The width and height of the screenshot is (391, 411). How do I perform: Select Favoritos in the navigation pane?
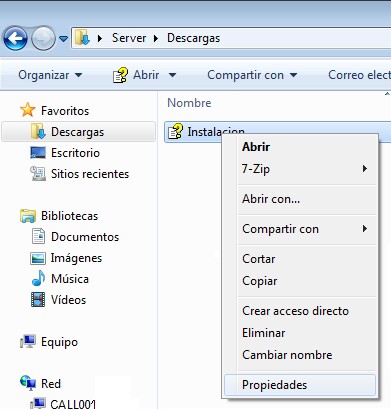tap(65, 111)
